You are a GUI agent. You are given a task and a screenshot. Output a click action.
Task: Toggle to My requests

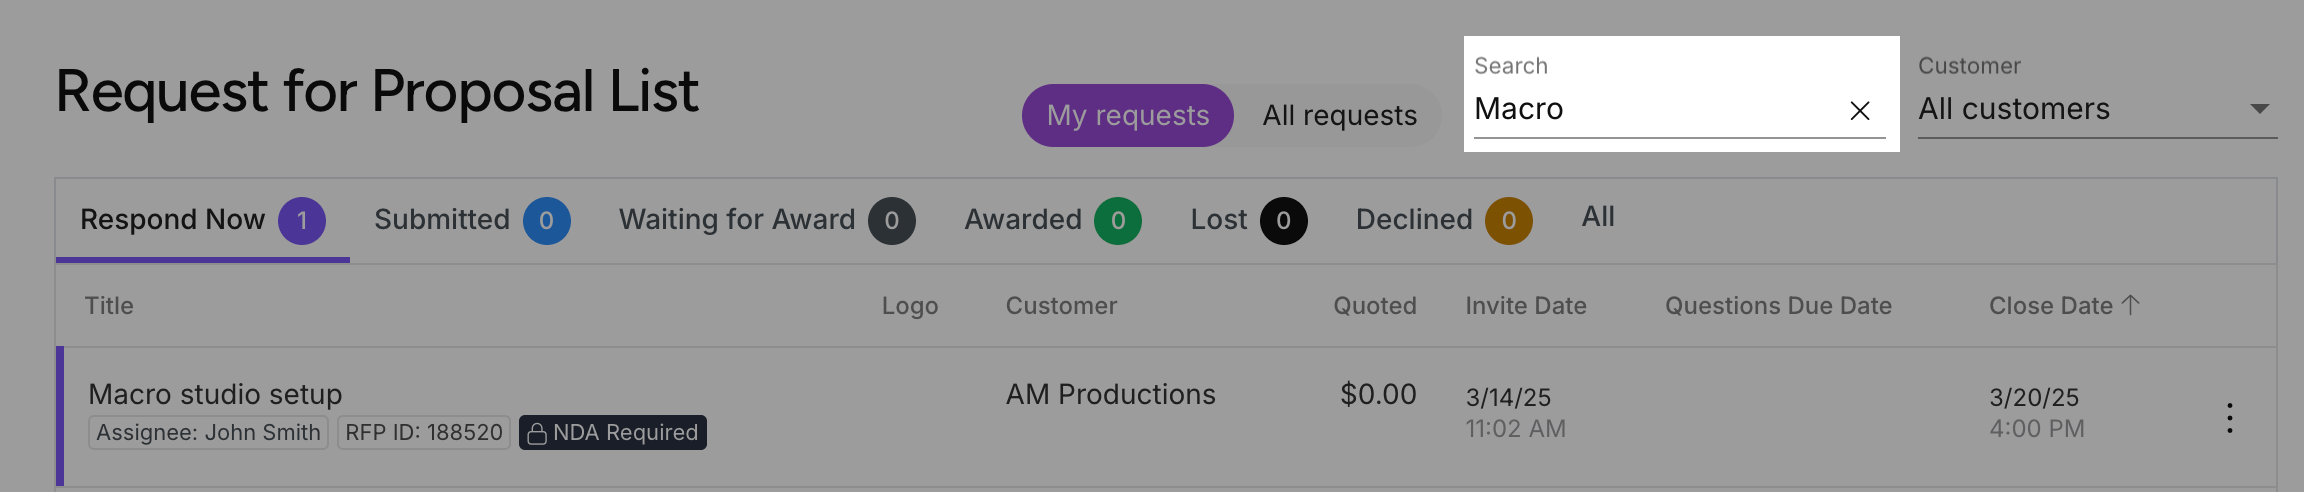1128,116
